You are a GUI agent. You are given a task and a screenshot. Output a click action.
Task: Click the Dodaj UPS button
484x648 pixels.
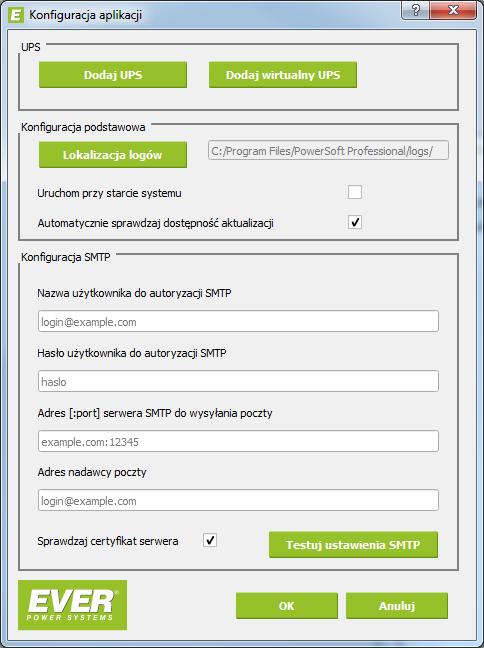tap(113, 75)
